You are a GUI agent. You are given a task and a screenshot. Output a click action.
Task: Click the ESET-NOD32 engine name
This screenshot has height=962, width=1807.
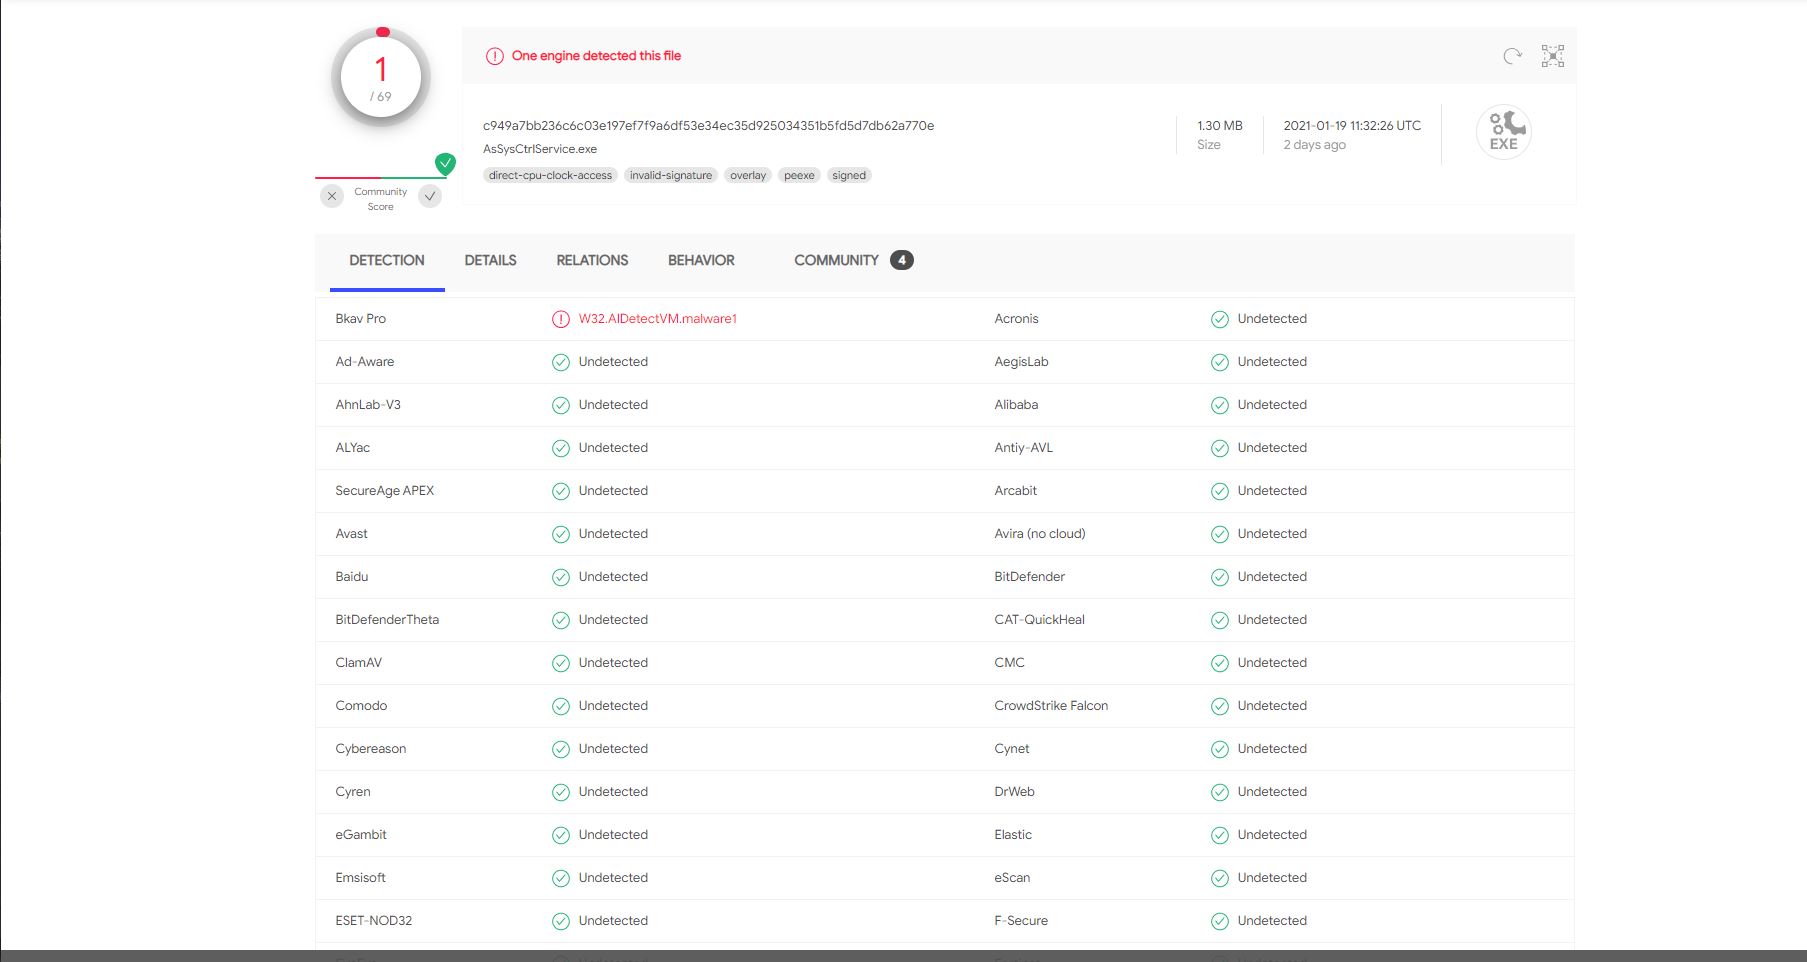coord(374,921)
